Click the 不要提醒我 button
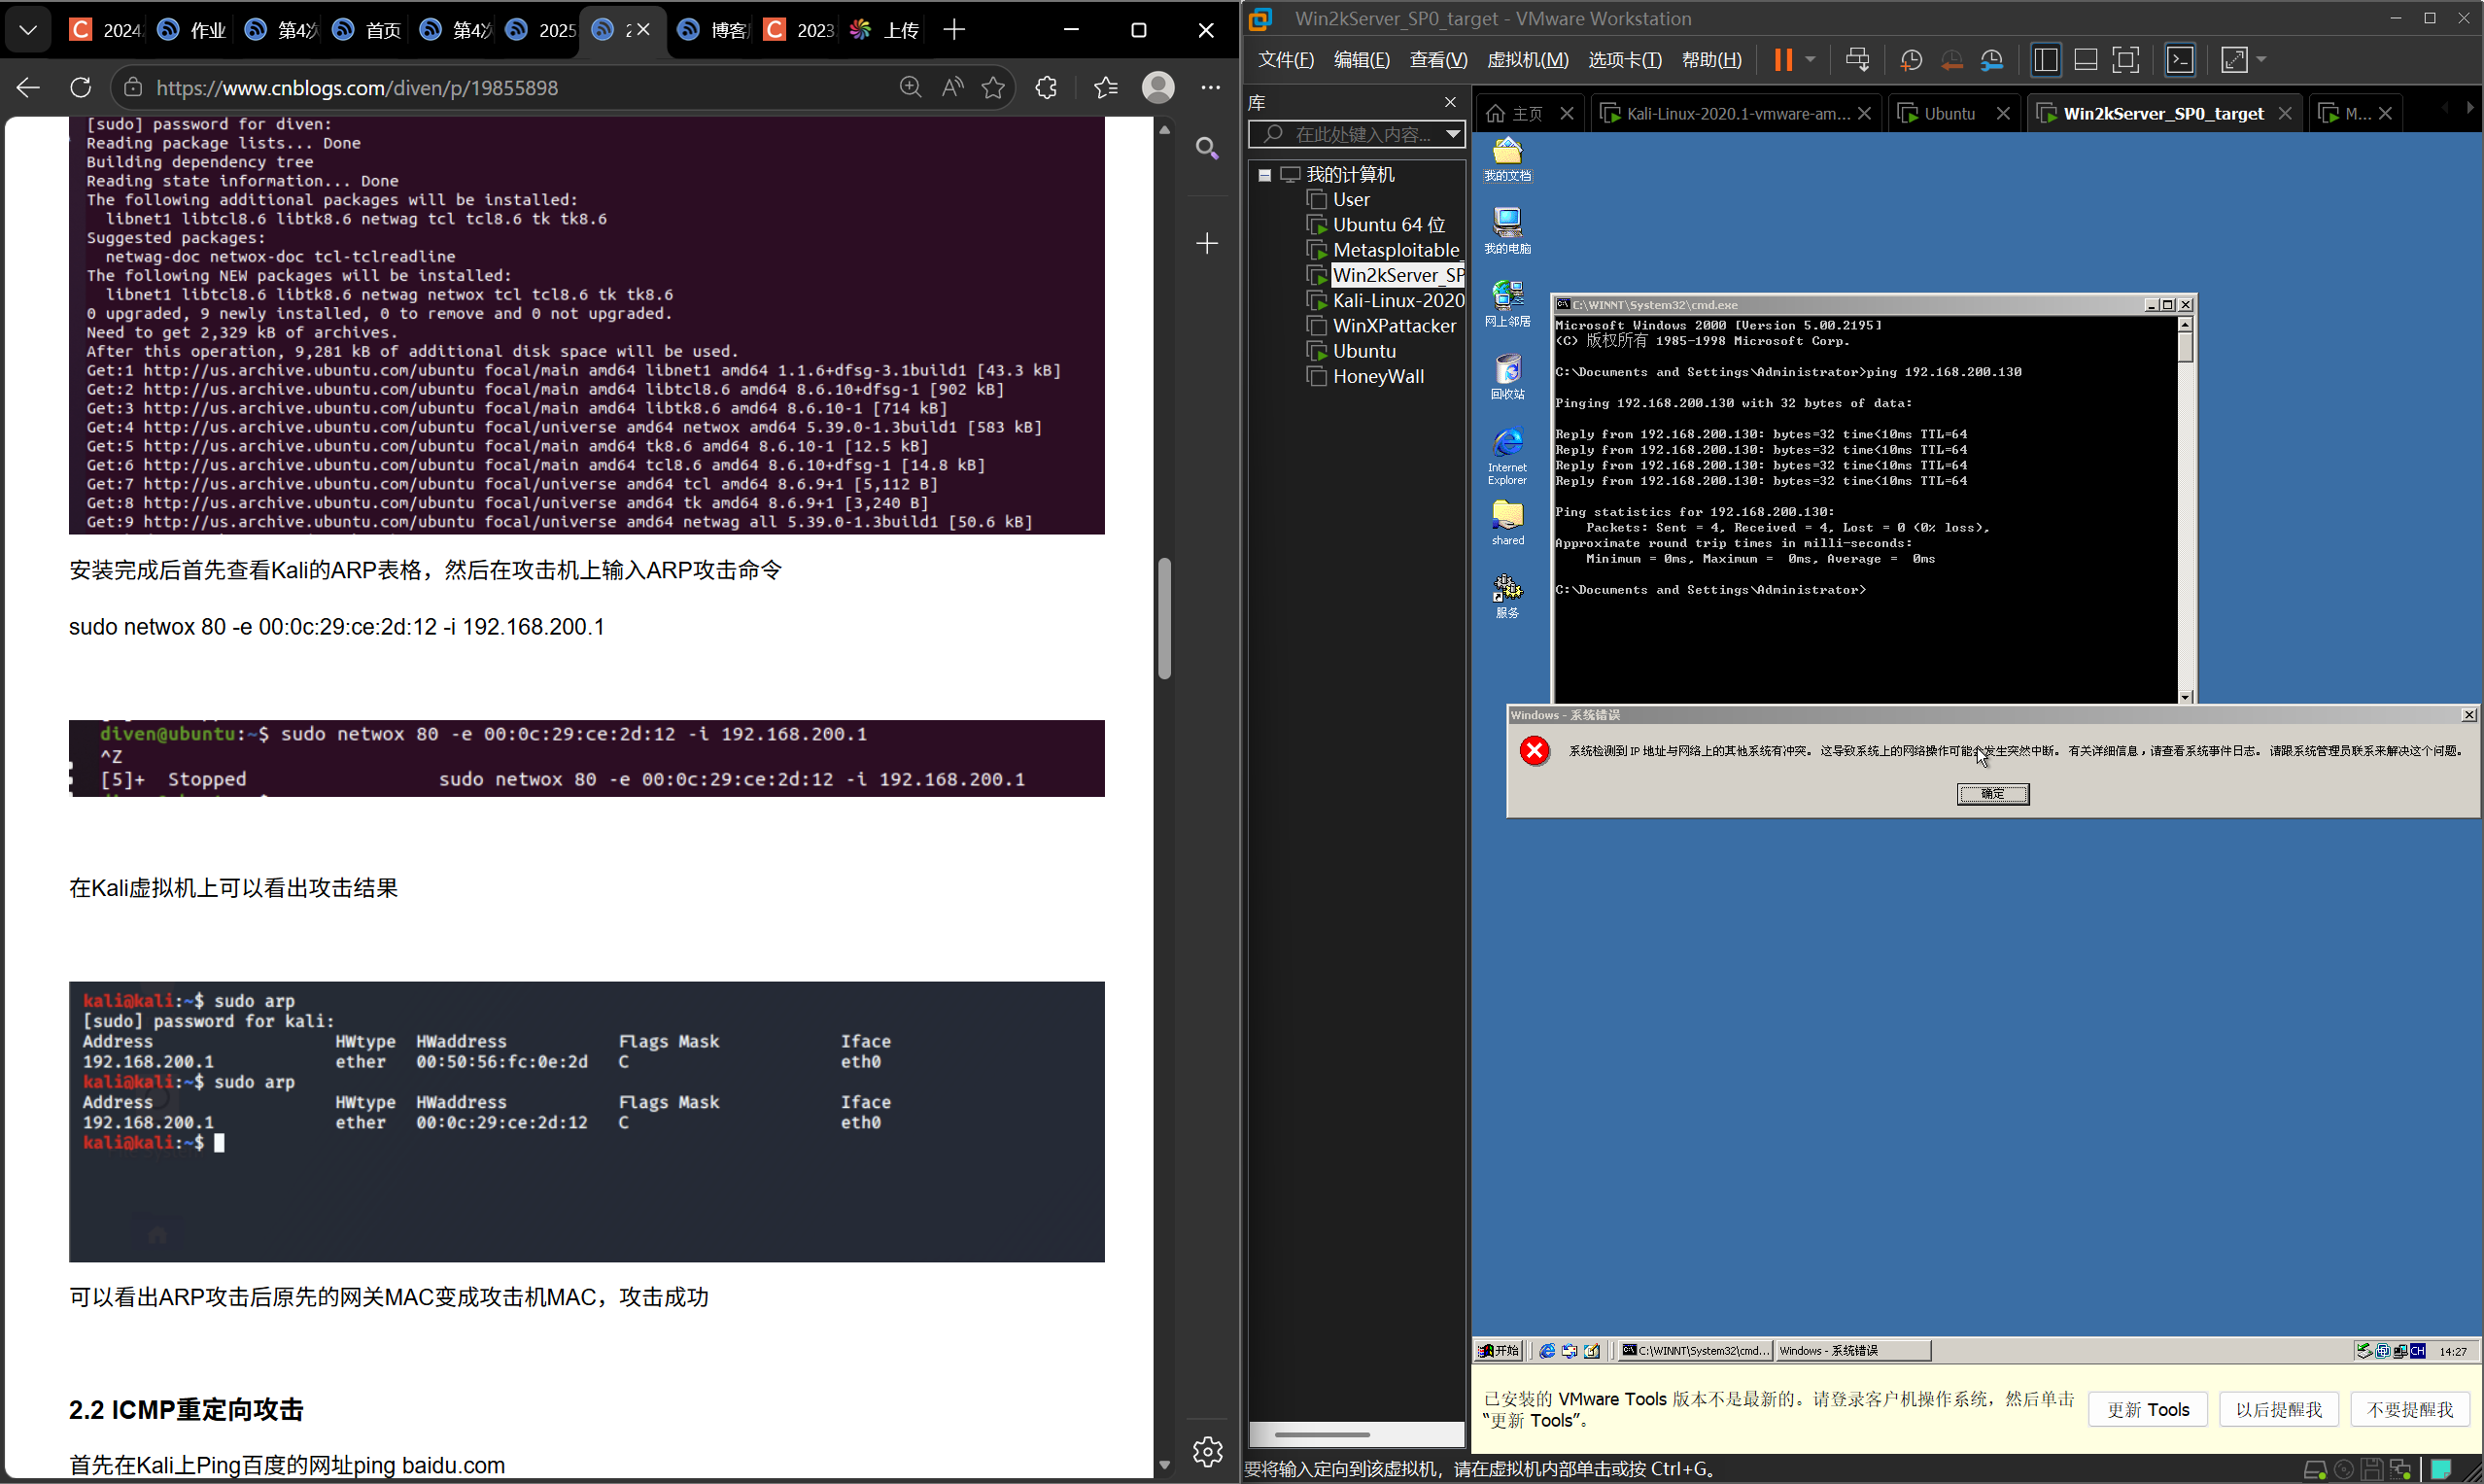Image resolution: width=2484 pixels, height=1484 pixels. click(2410, 1410)
